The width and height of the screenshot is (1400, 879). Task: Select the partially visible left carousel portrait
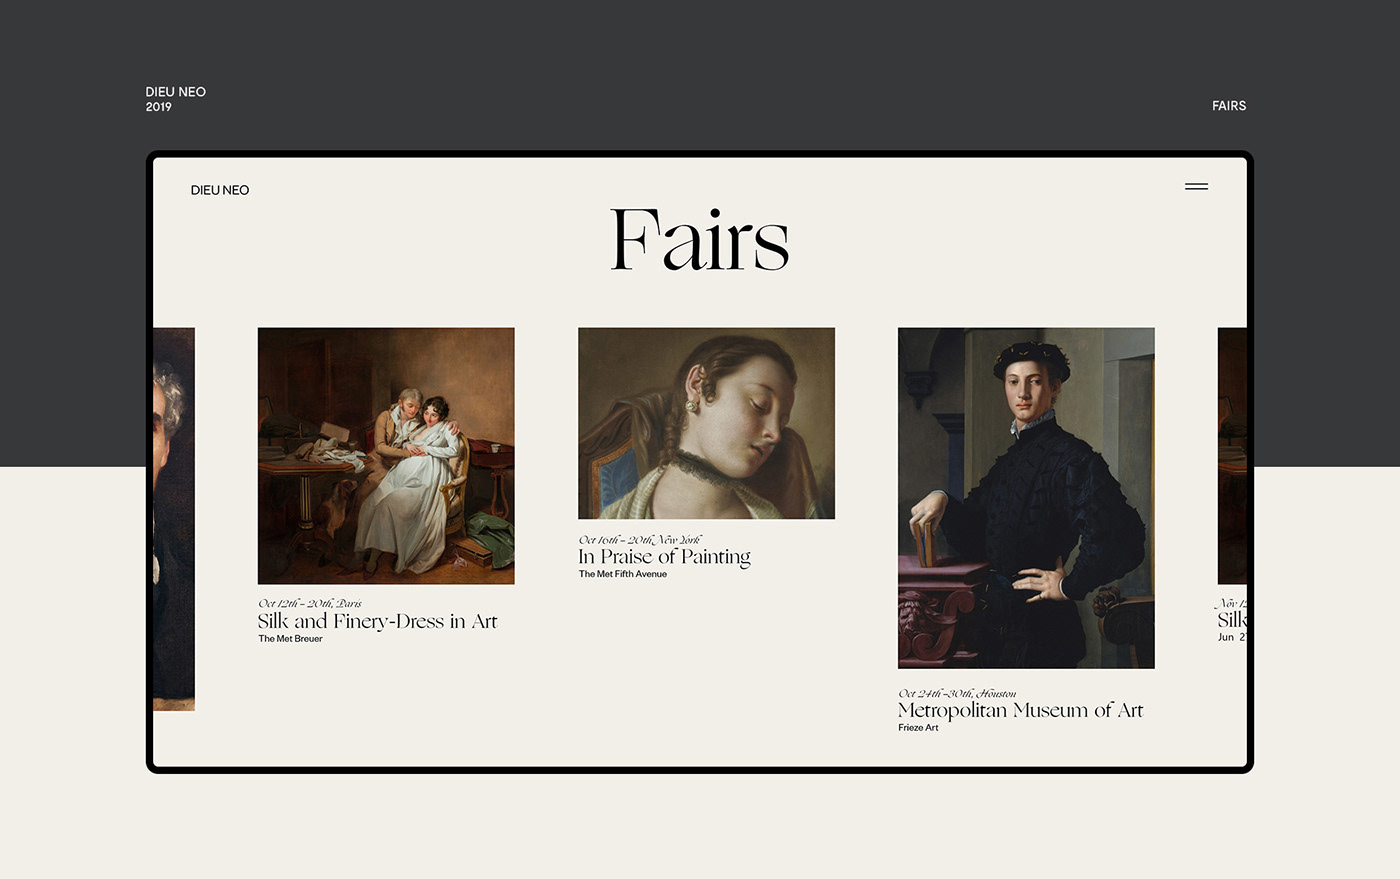tap(174, 519)
